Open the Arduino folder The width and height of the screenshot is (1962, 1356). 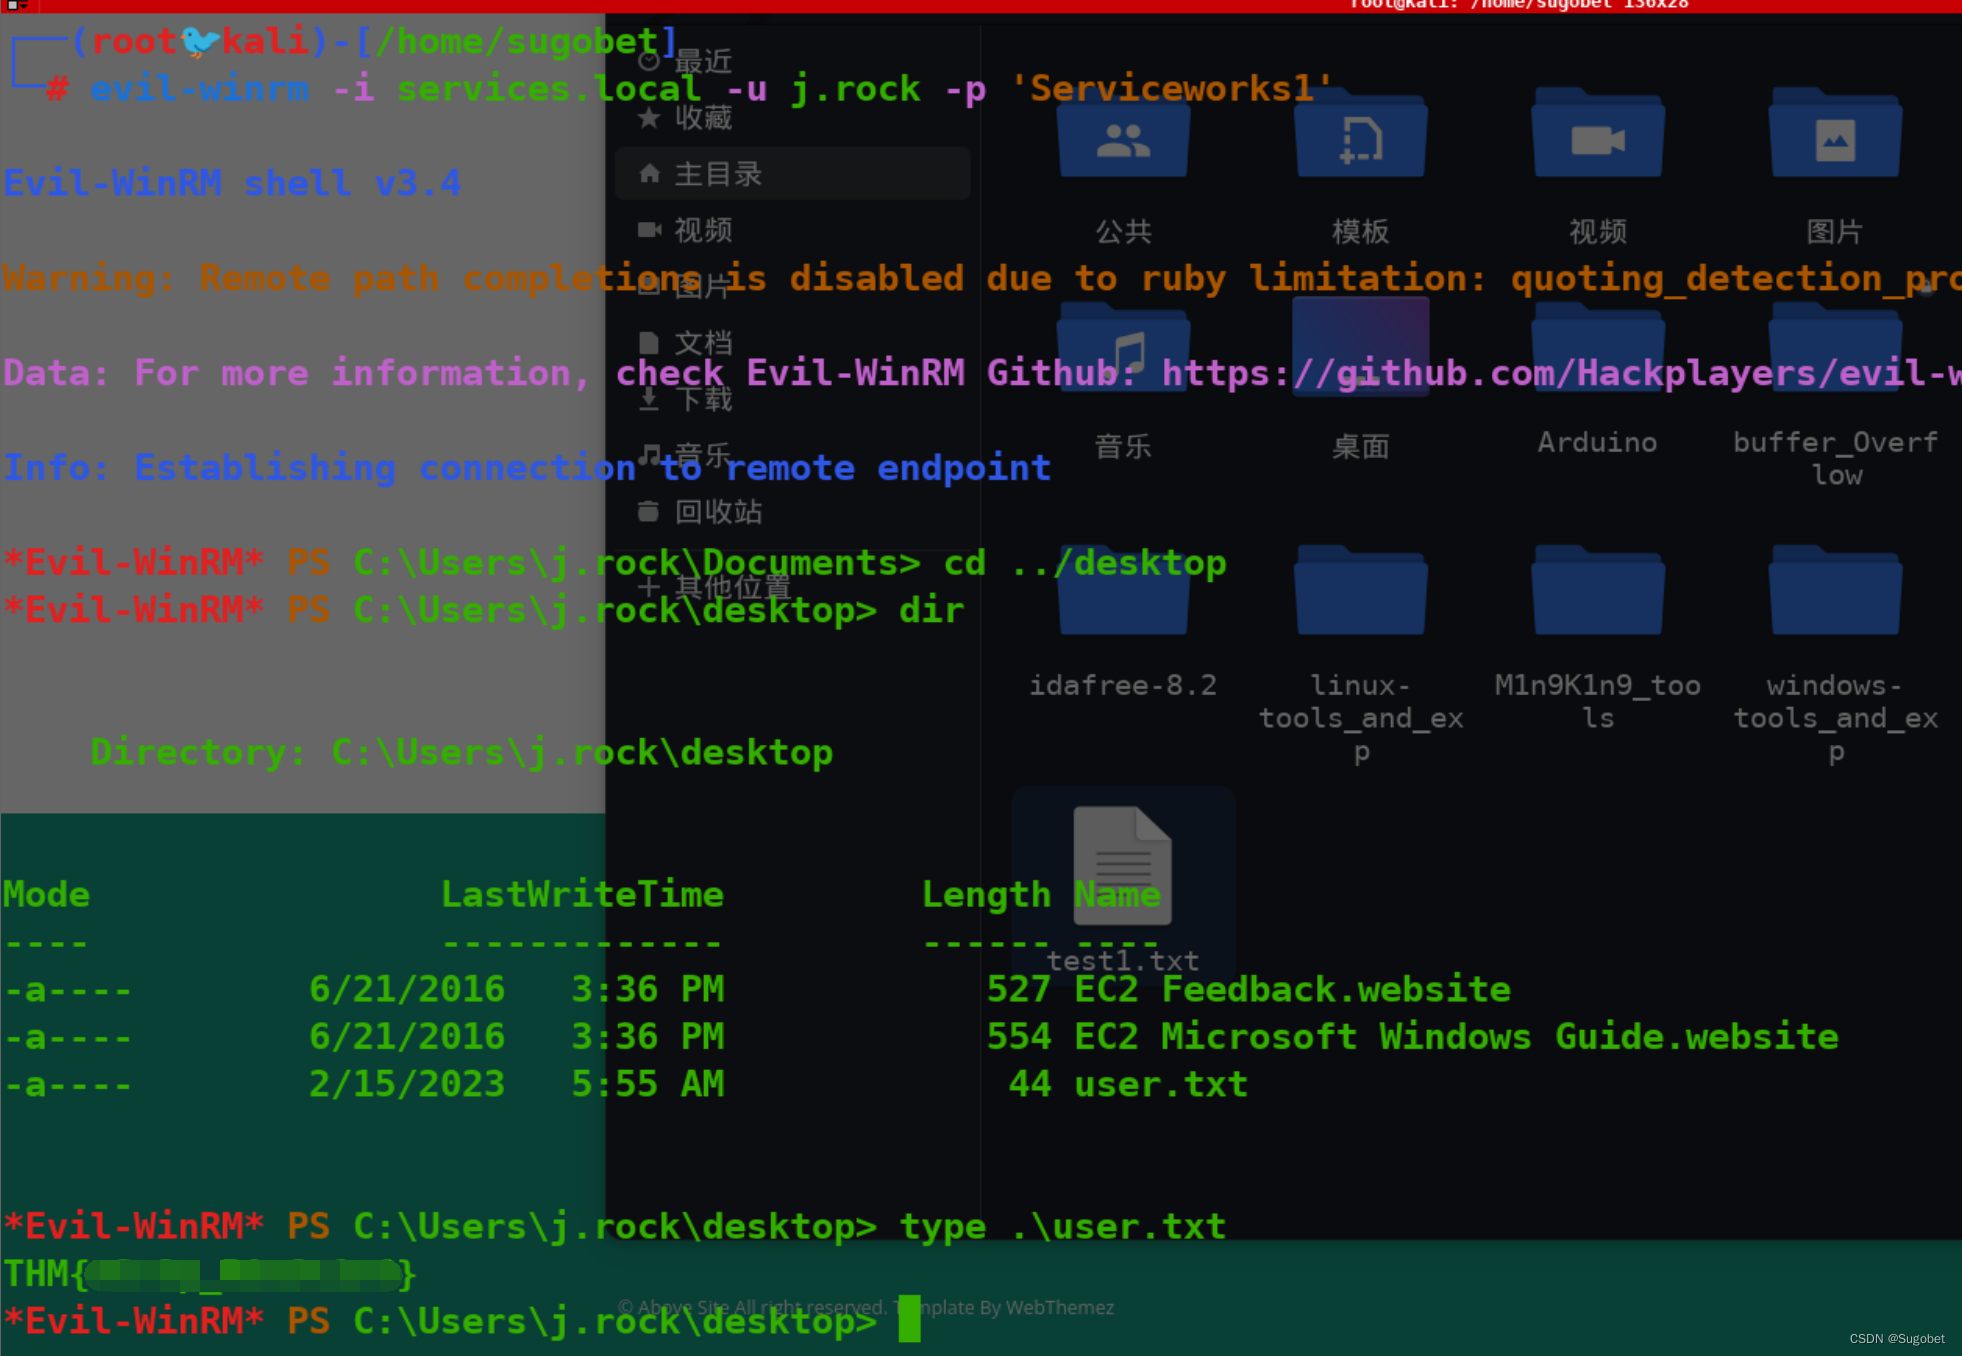point(1598,348)
